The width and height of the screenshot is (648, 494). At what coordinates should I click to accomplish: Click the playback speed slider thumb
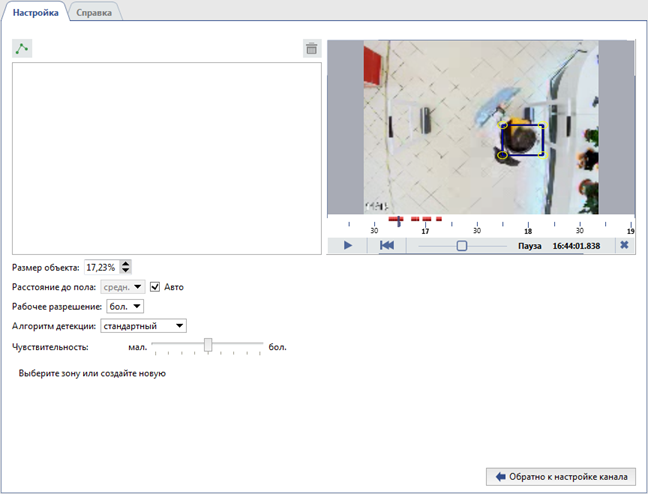461,245
